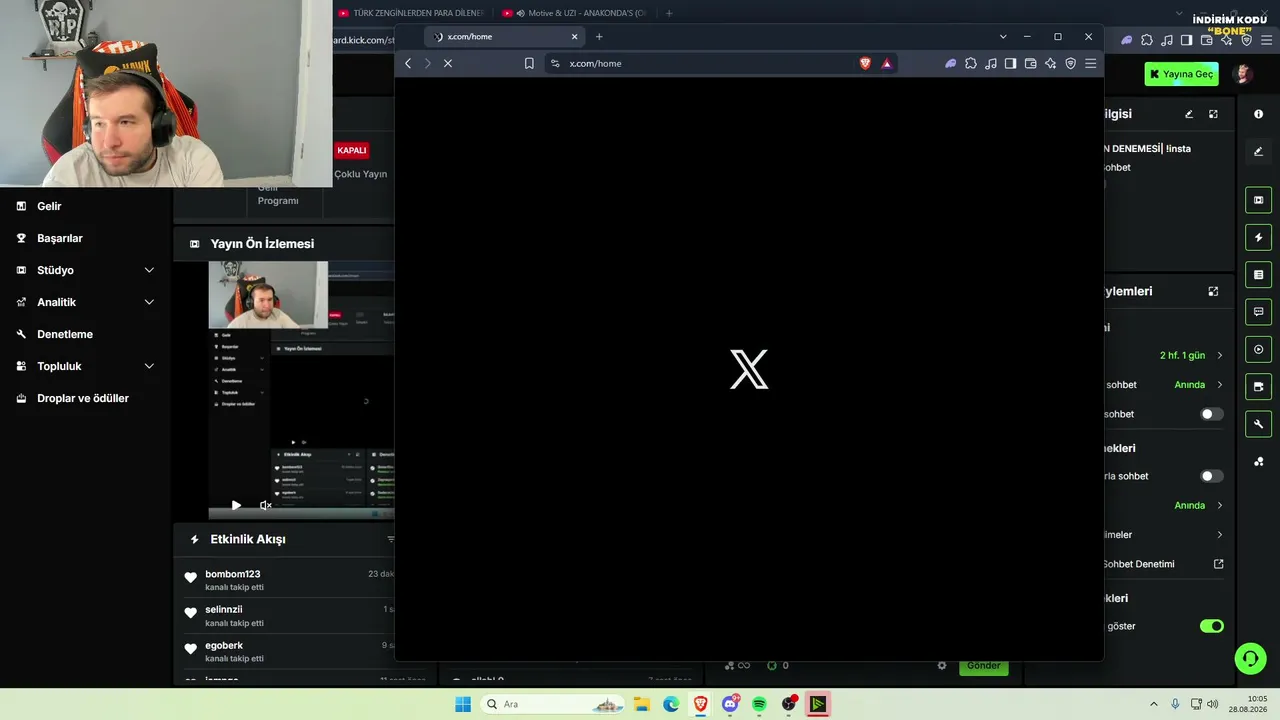Image resolution: width=1280 pixels, height=720 pixels.
Task: Open the wrench tools icon in Kick right sidebar
Action: pos(1258,424)
